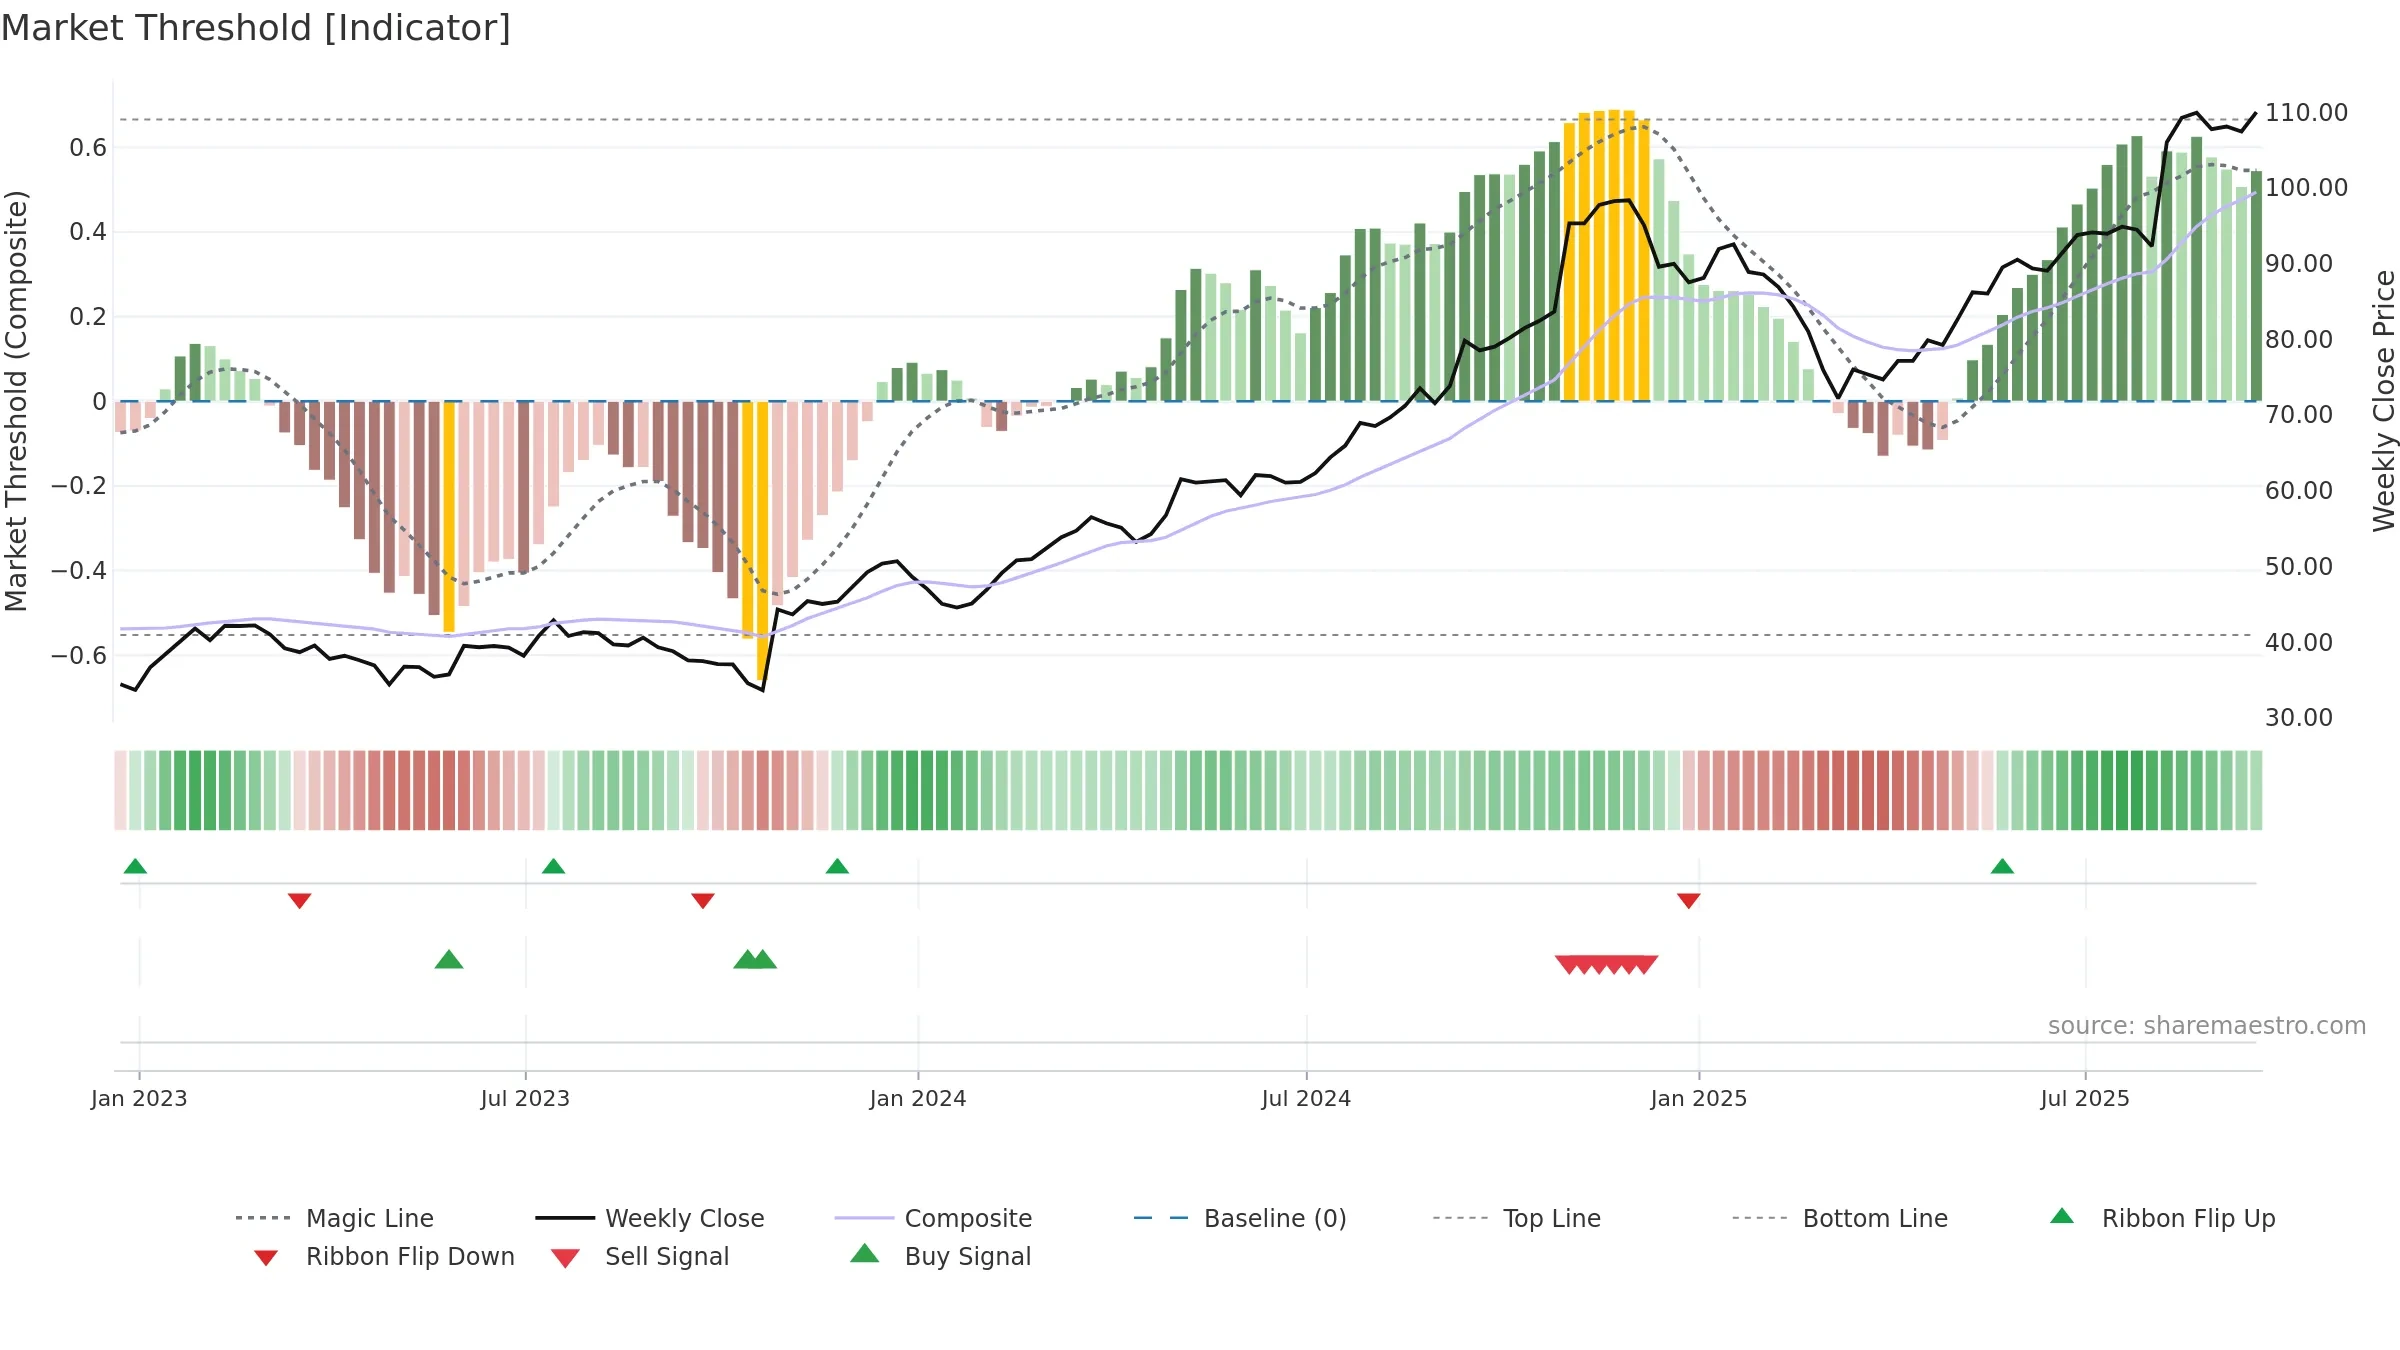
Task: Click the Jan 2024 x-axis label
Action: (x=918, y=1098)
